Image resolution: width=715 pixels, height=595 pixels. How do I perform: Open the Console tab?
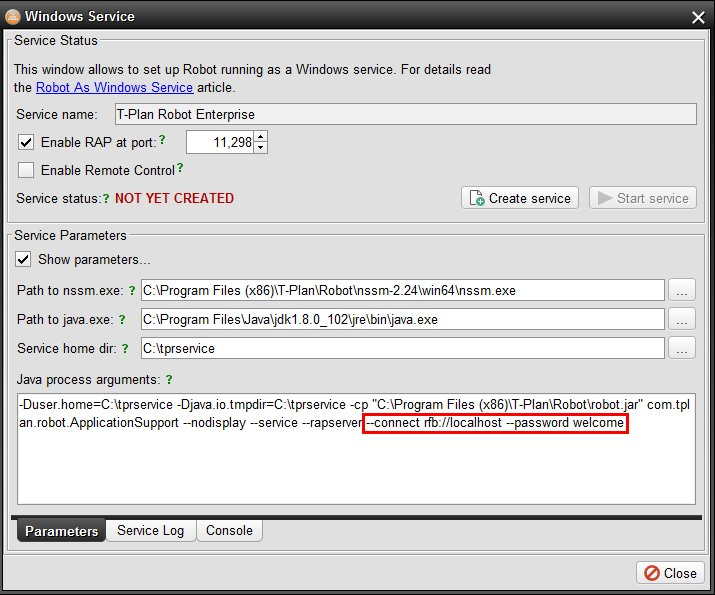coord(229,531)
